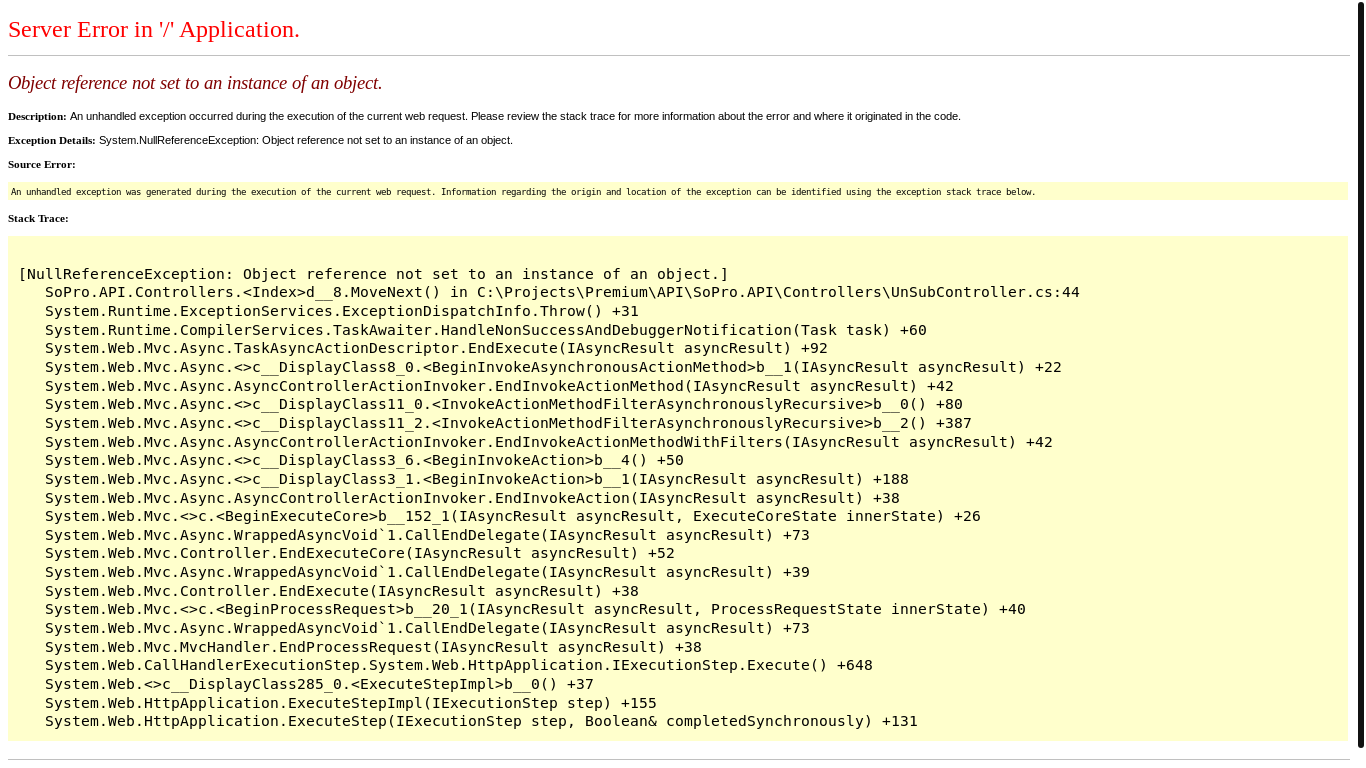Click the "An unhandled exception was generated" source error text

click(523, 192)
